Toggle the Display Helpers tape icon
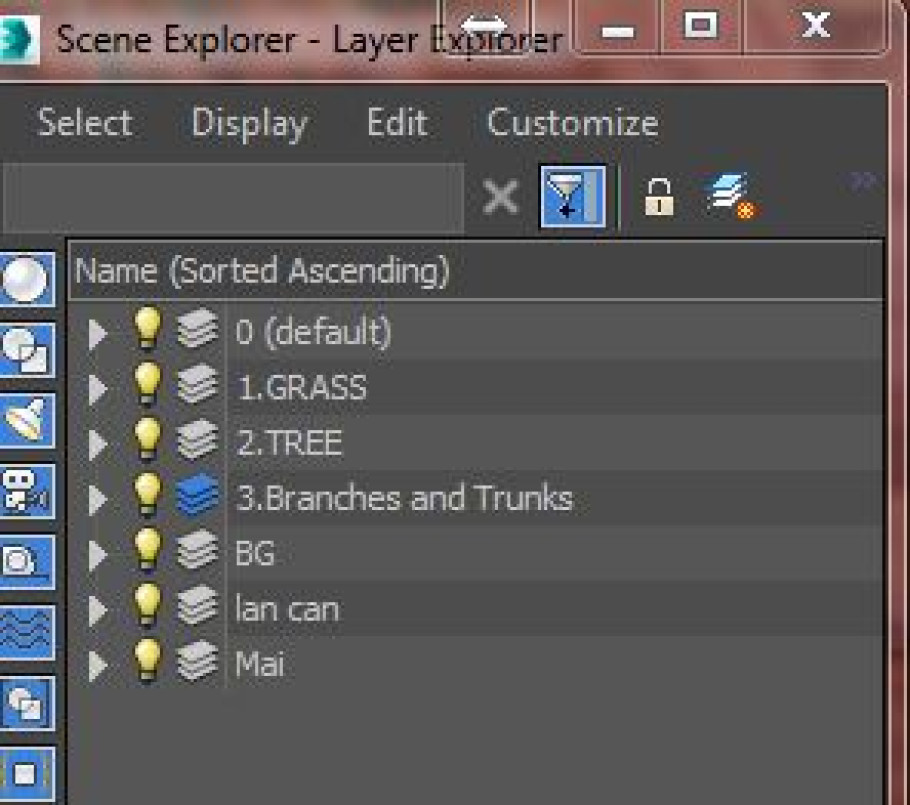The width and height of the screenshot is (910, 805). point(24,561)
